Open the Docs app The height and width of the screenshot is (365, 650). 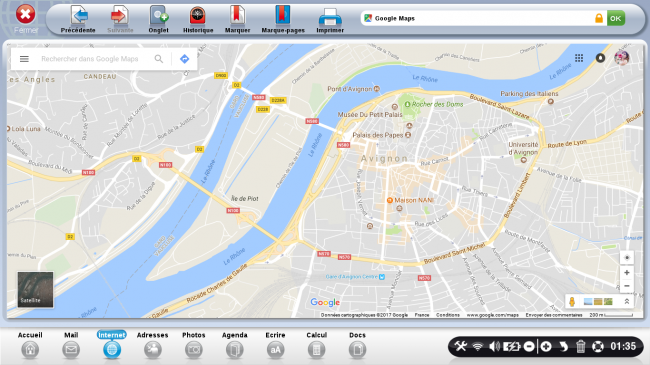[x=357, y=345]
